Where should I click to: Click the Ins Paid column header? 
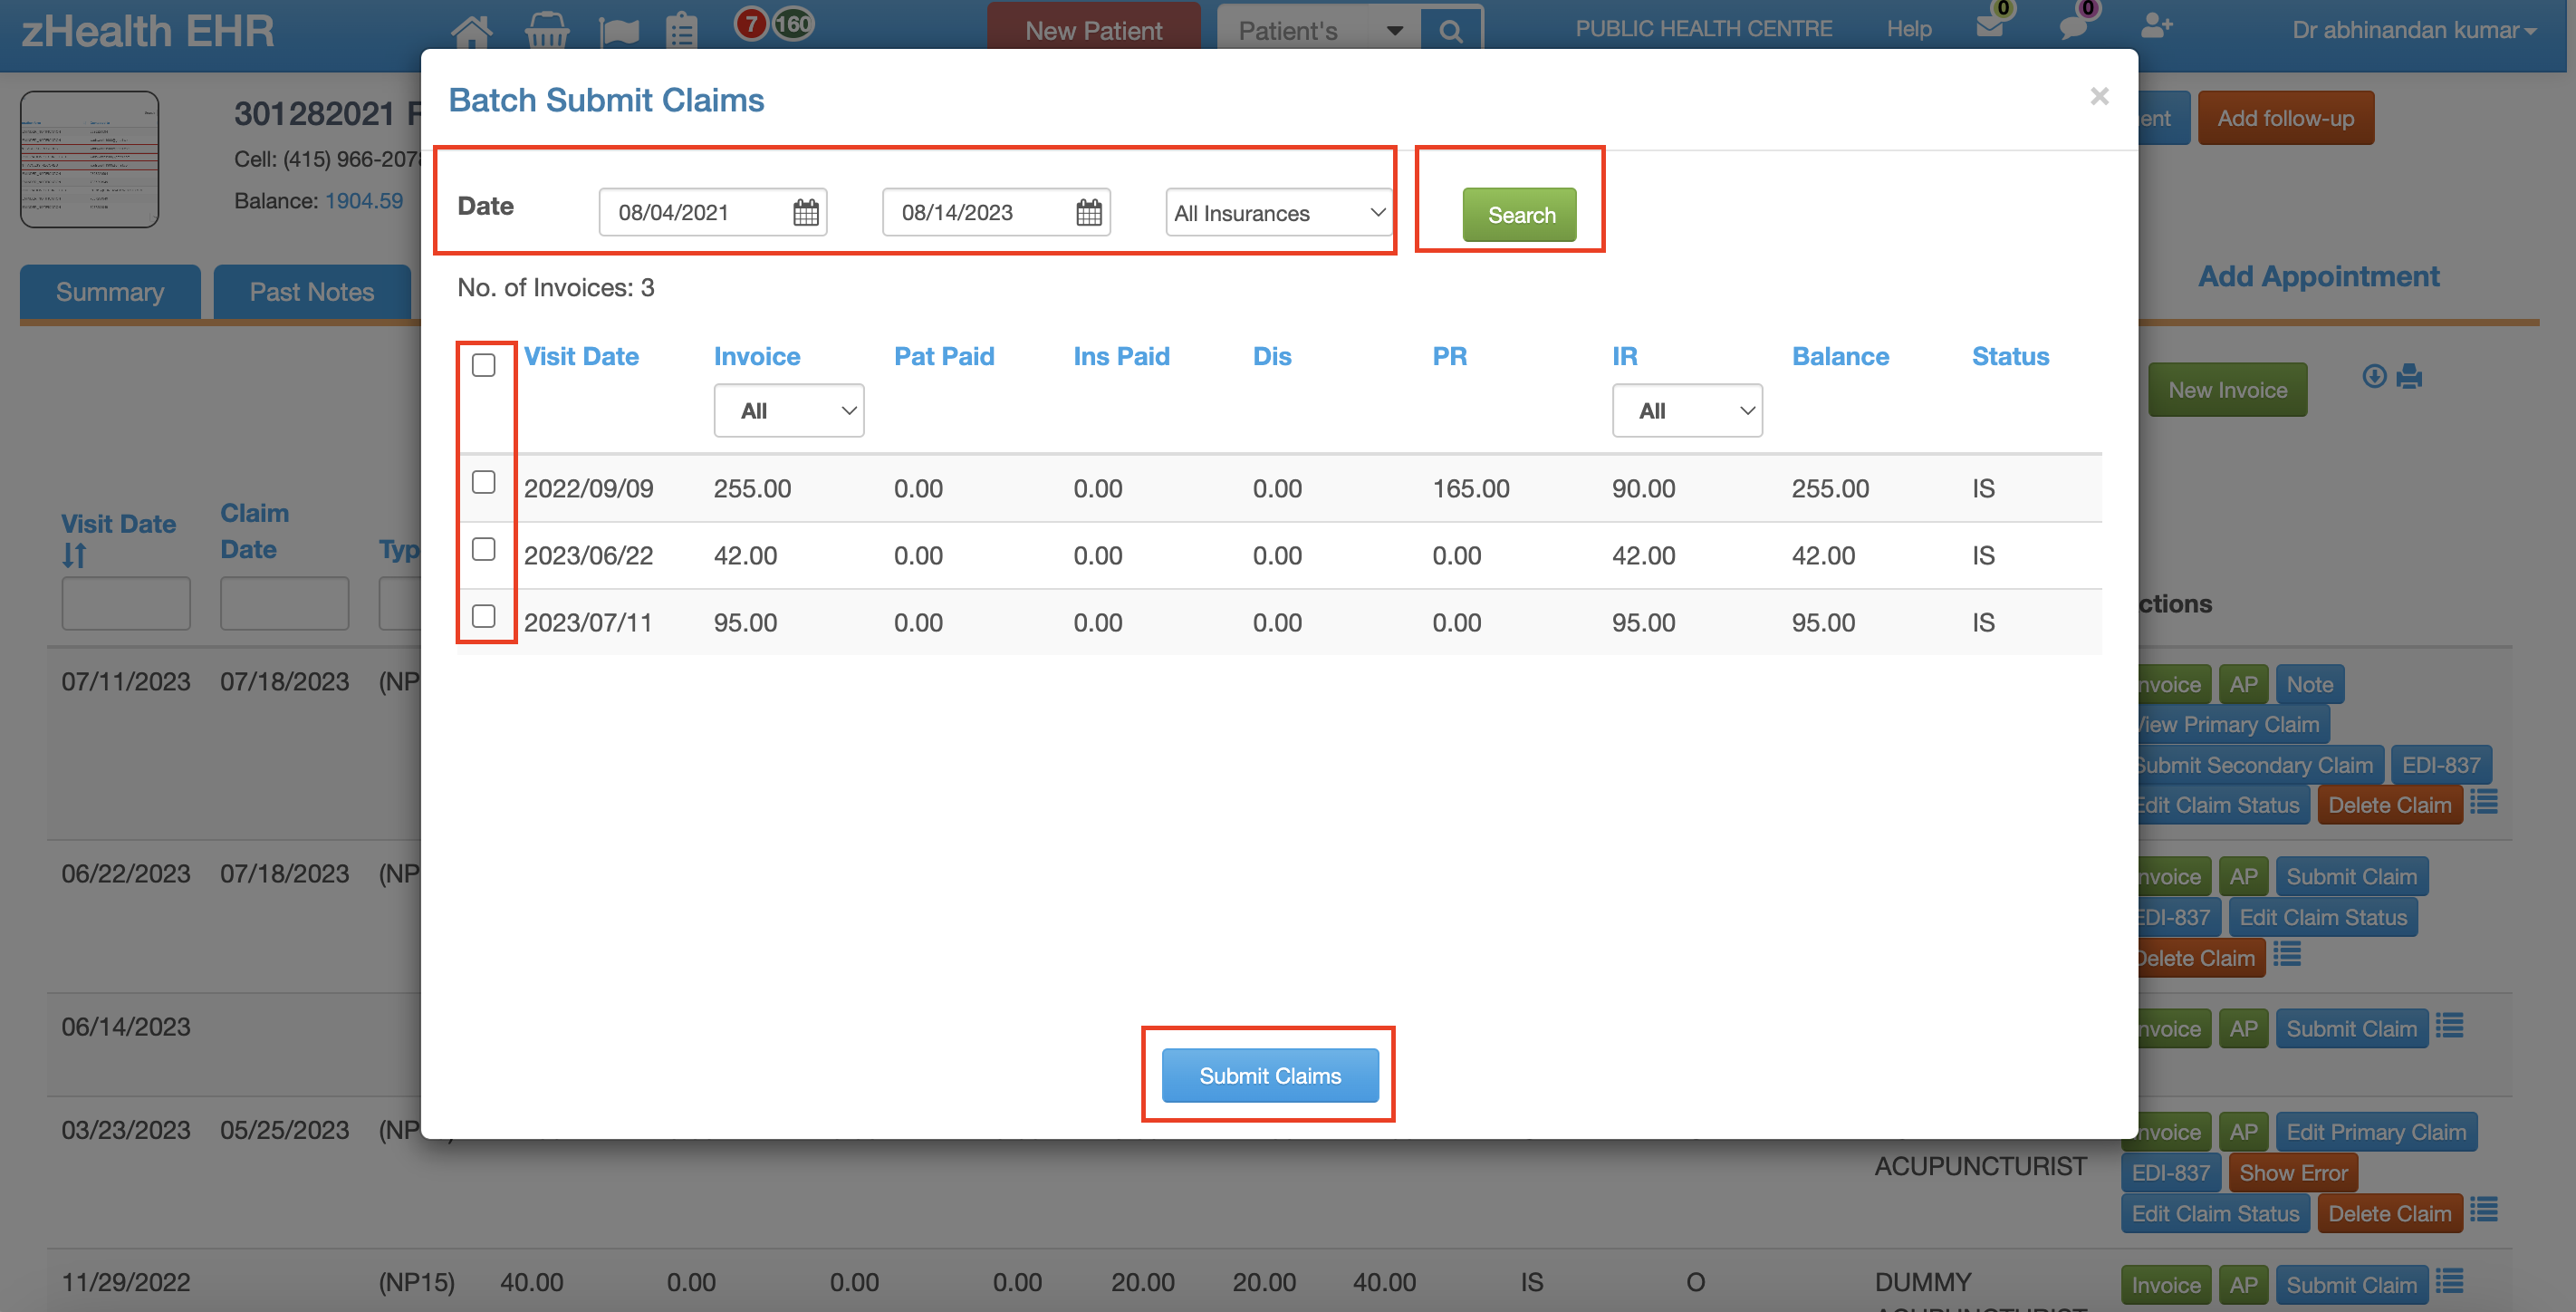pyautogui.click(x=1121, y=356)
